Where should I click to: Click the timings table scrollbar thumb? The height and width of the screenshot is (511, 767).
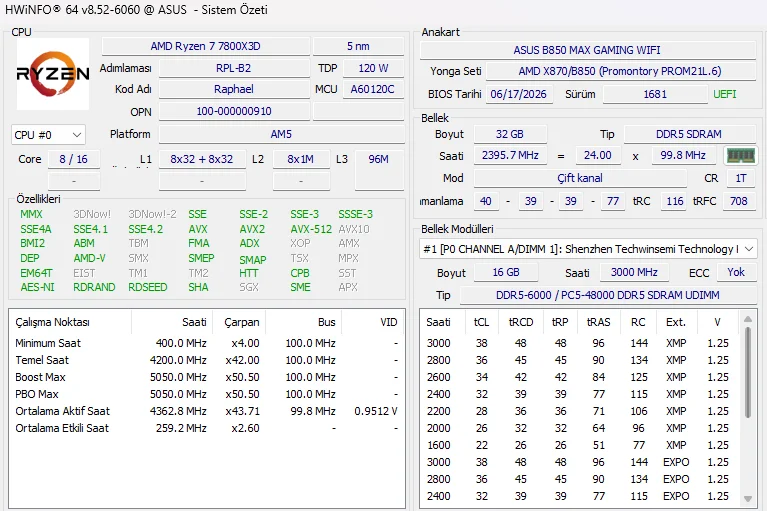coord(747,373)
